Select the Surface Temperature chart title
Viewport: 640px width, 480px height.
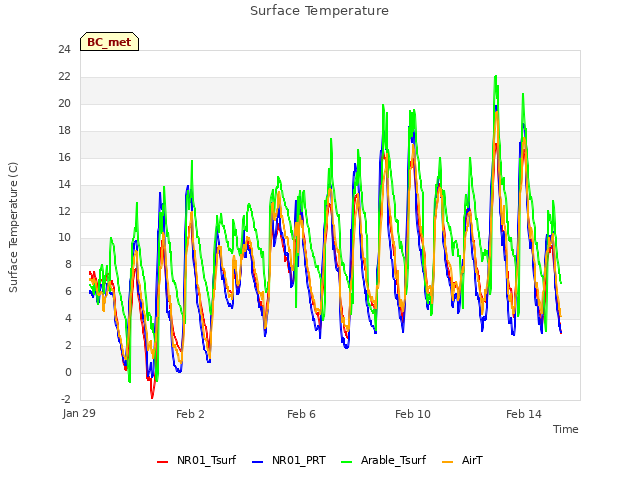click(319, 11)
